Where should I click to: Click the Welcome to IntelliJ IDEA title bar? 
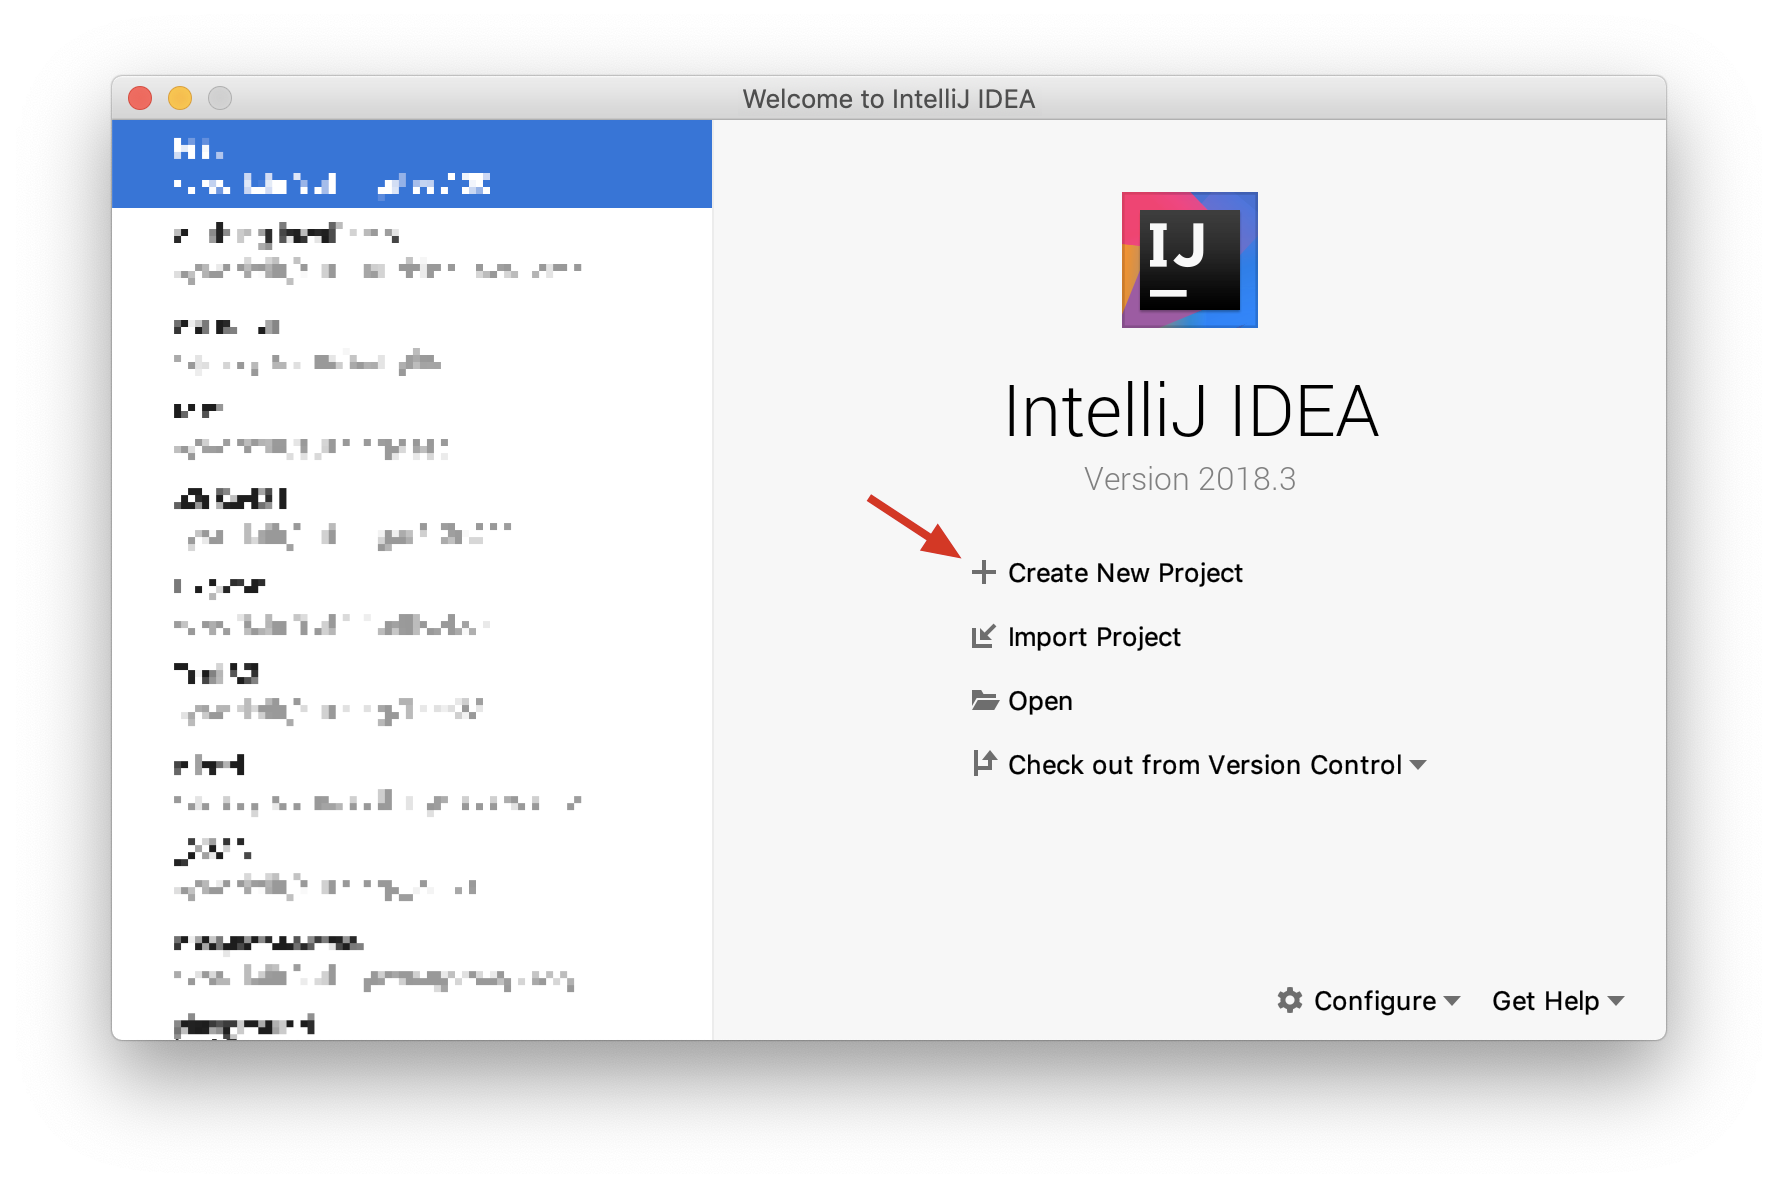(x=888, y=99)
